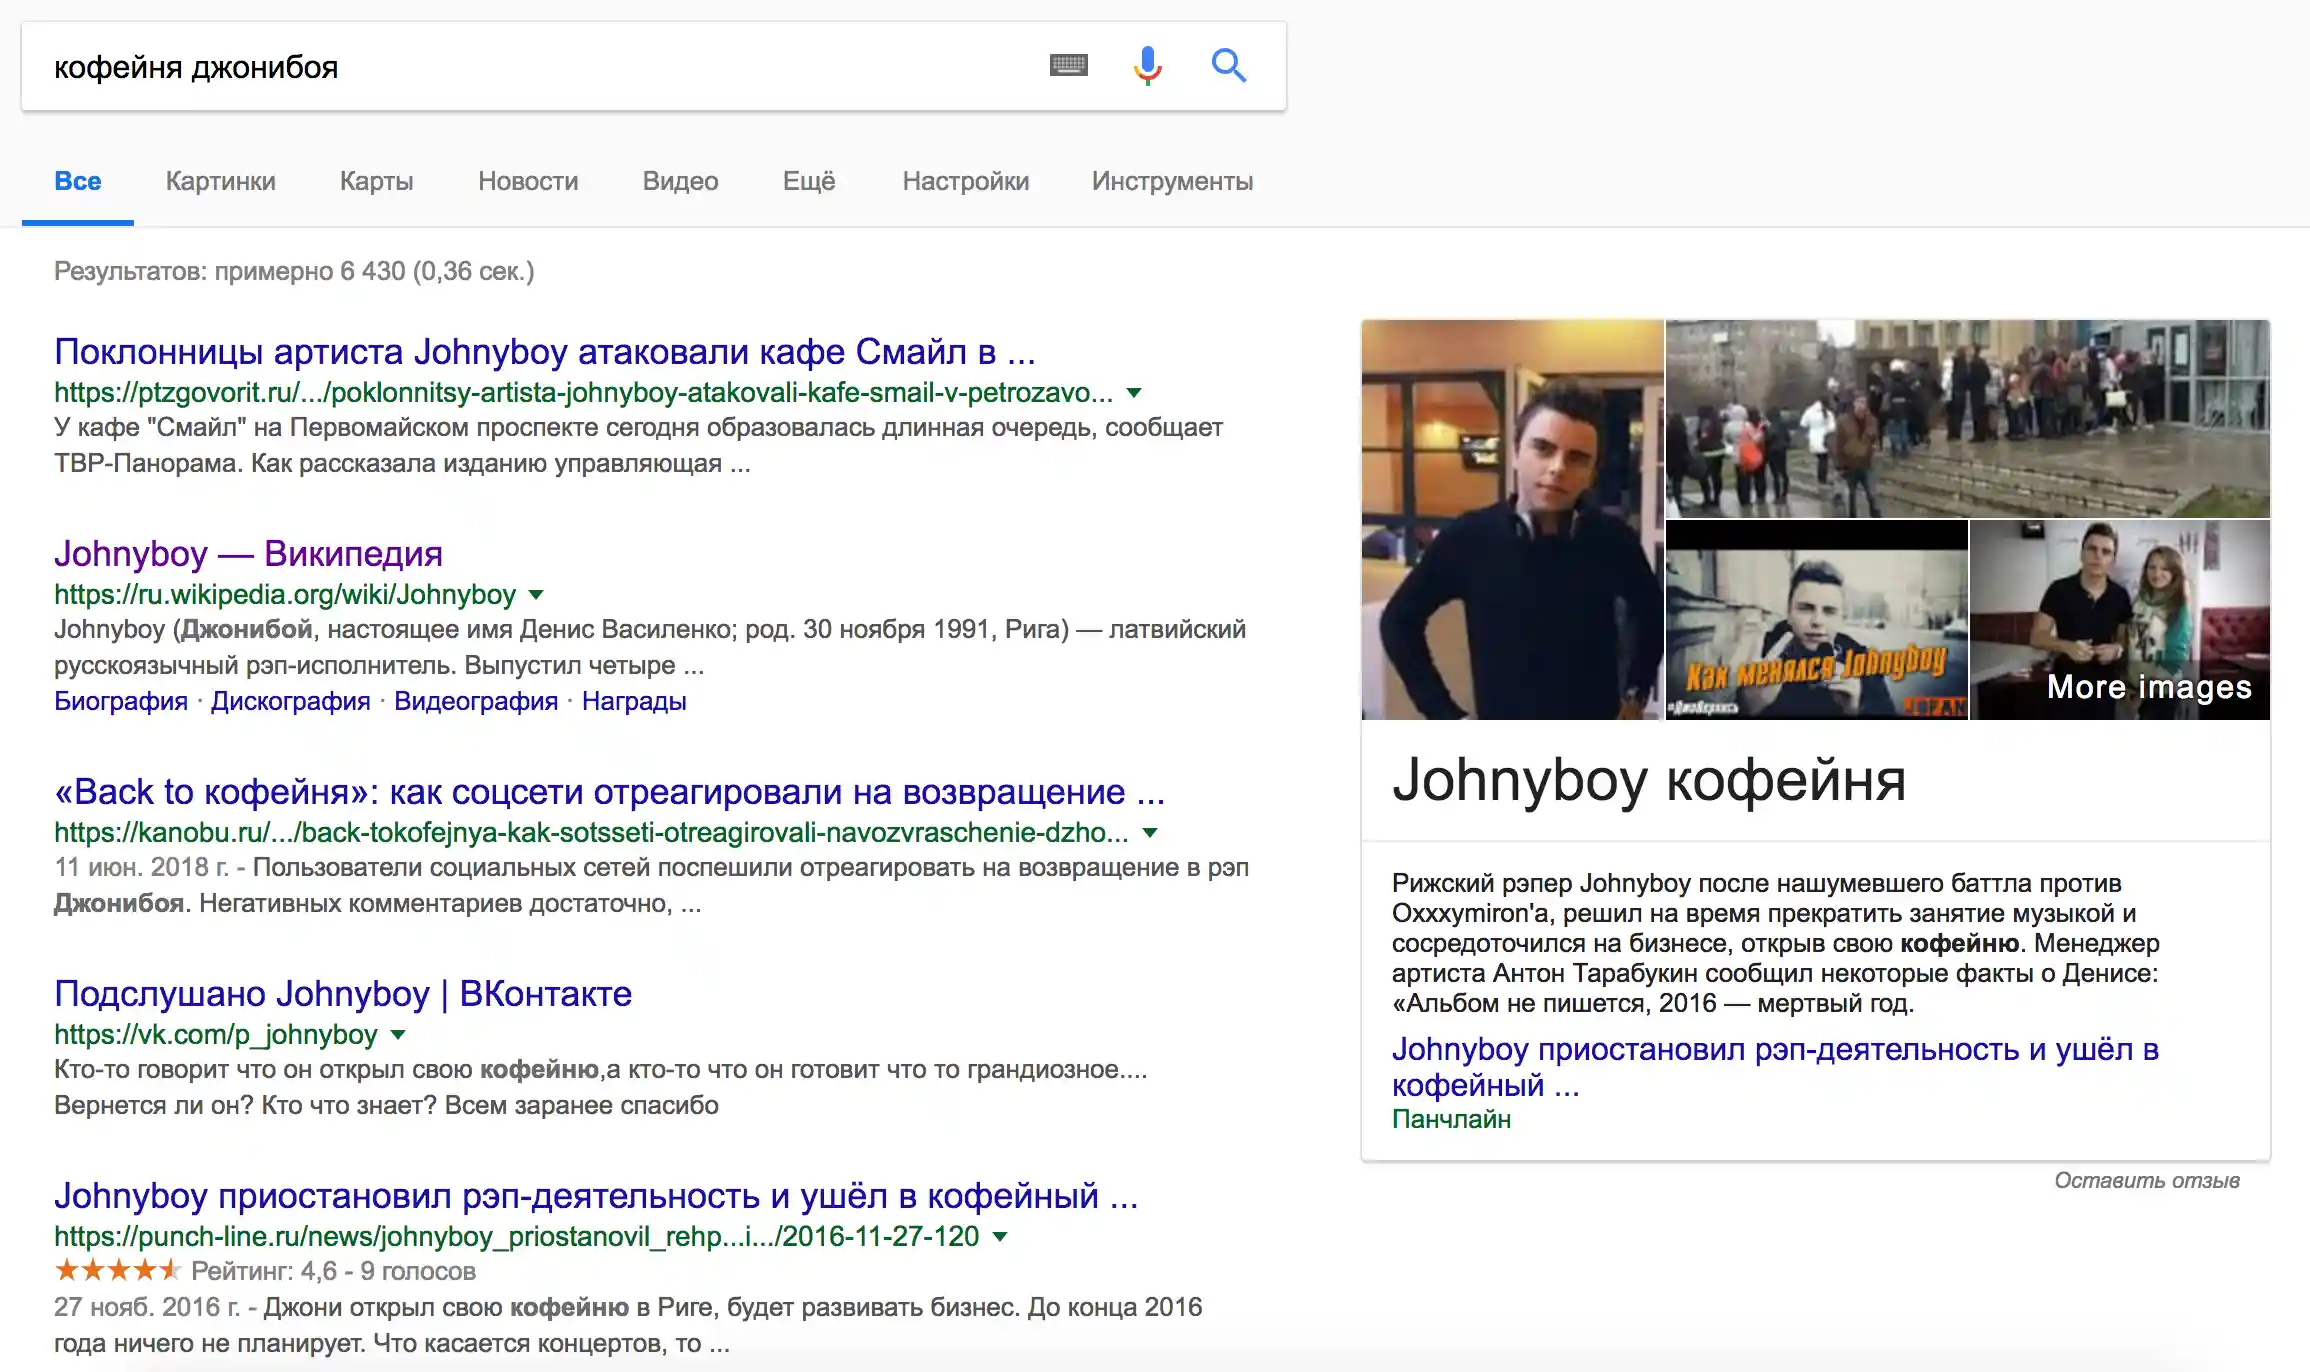Open the Панчлайн source link
This screenshot has height=1372, width=2310.
click(1451, 1119)
